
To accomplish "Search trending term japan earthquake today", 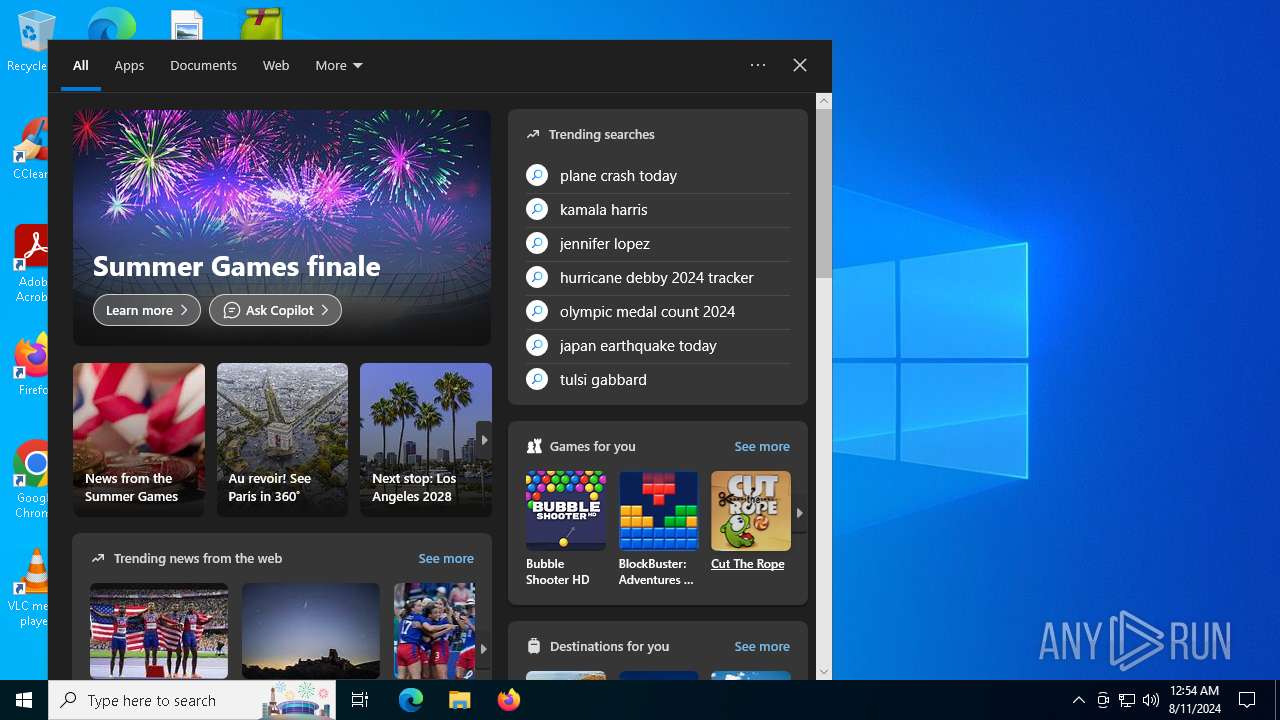I will (638, 345).
